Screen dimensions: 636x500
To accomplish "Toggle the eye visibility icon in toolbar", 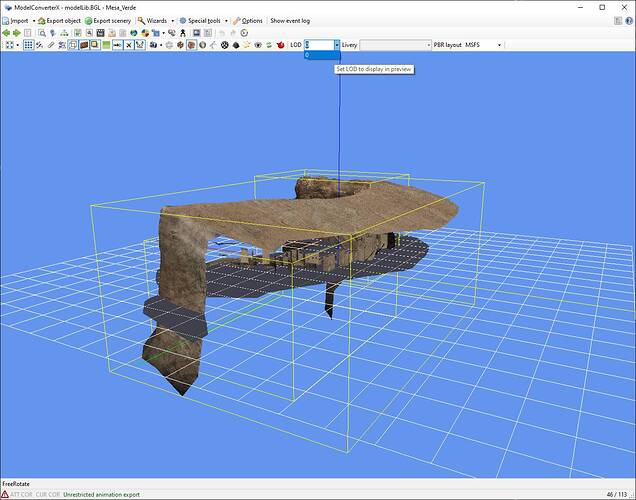I will (x=258, y=45).
